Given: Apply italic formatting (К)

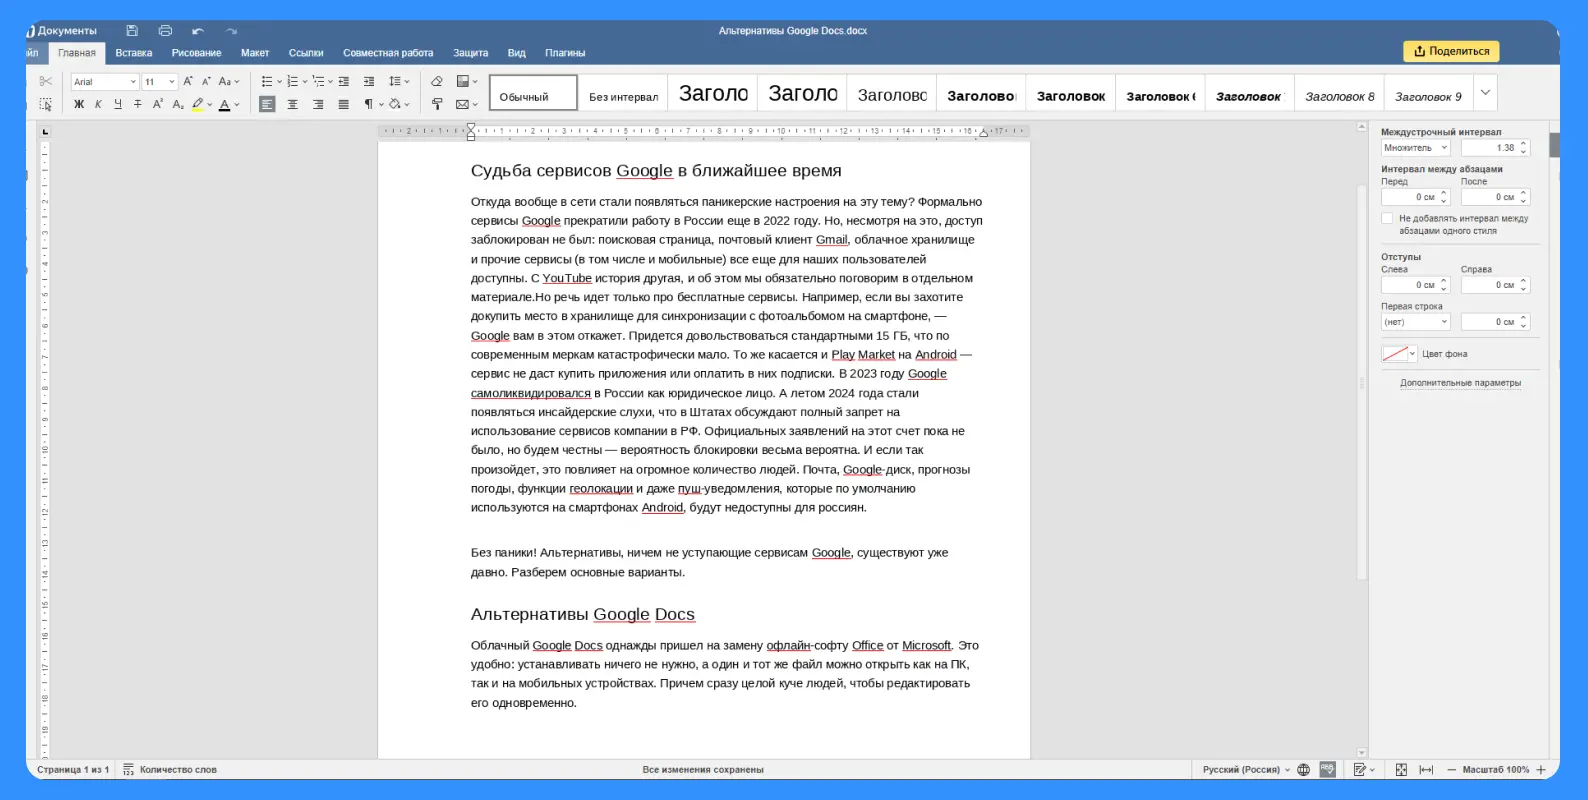Looking at the screenshot, I should coord(98,104).
